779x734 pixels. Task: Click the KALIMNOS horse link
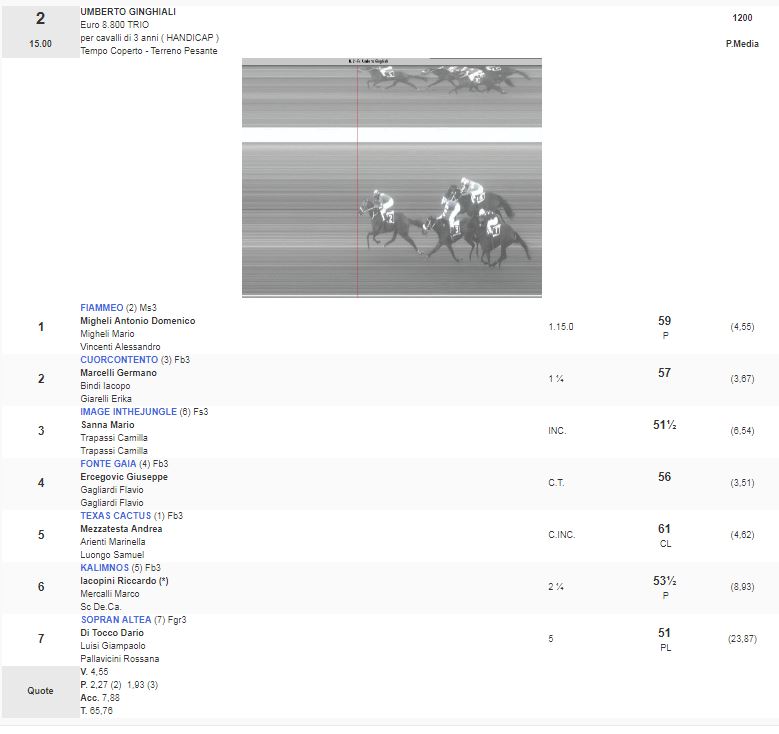105,568
